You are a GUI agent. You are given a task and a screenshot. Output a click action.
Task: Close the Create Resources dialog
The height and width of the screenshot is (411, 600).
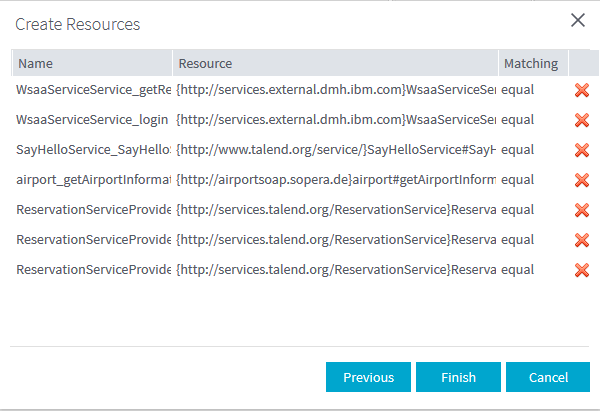[577, 20]
